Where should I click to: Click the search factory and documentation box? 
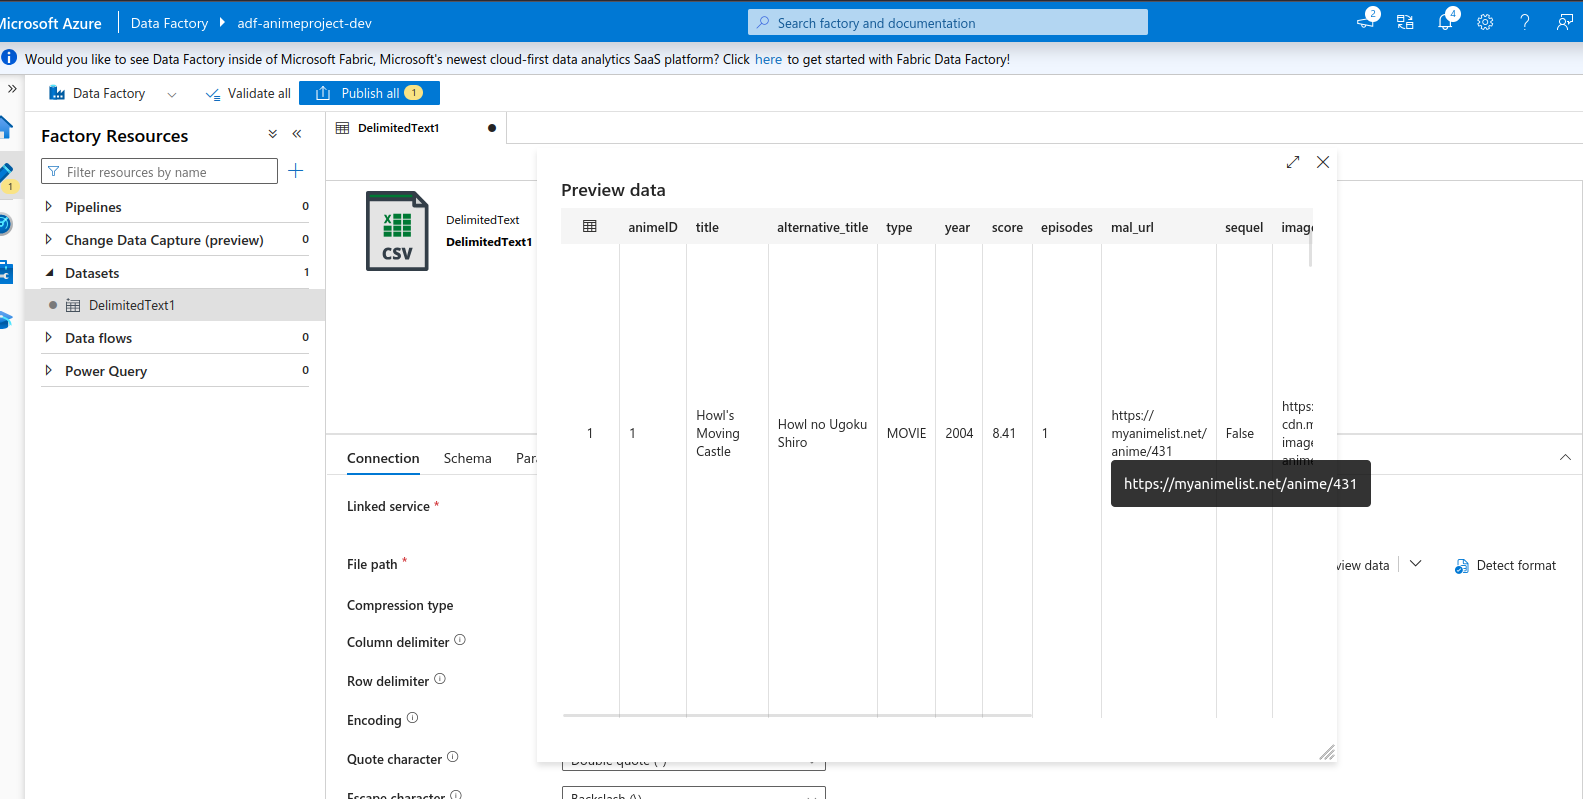coord(948,22)
